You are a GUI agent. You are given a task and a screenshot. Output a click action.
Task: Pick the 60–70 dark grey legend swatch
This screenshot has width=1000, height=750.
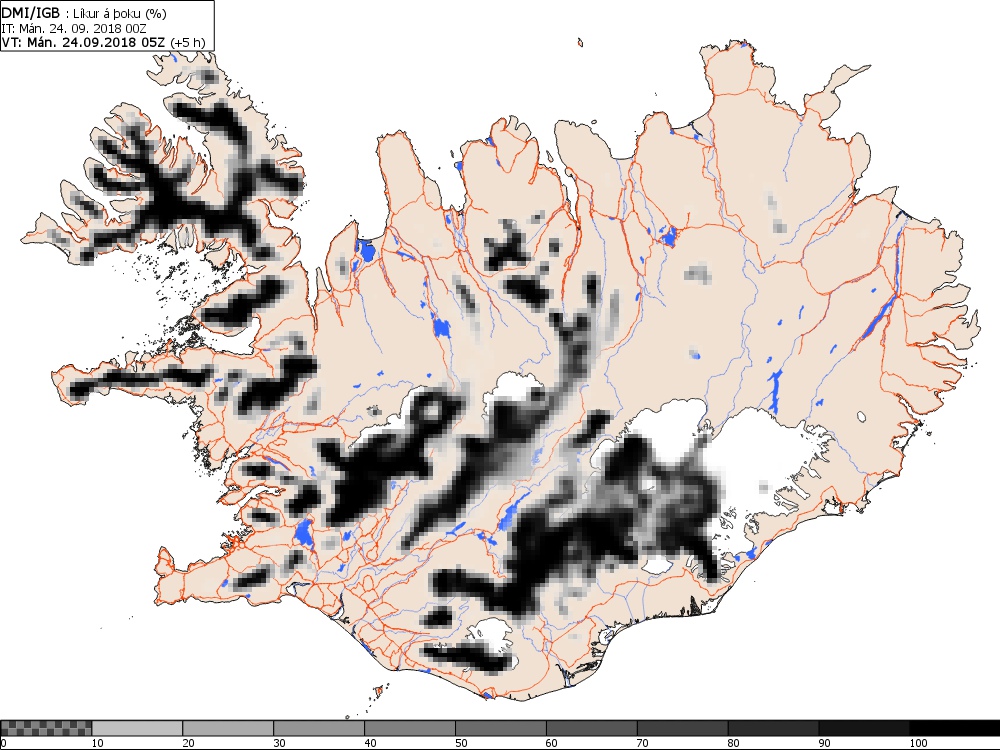[592, 728]
